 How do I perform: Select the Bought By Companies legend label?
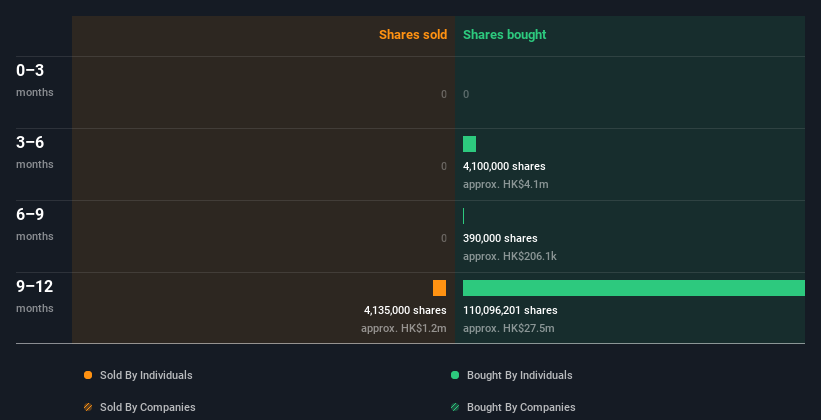pyautogui.click(x=521, y=407)
